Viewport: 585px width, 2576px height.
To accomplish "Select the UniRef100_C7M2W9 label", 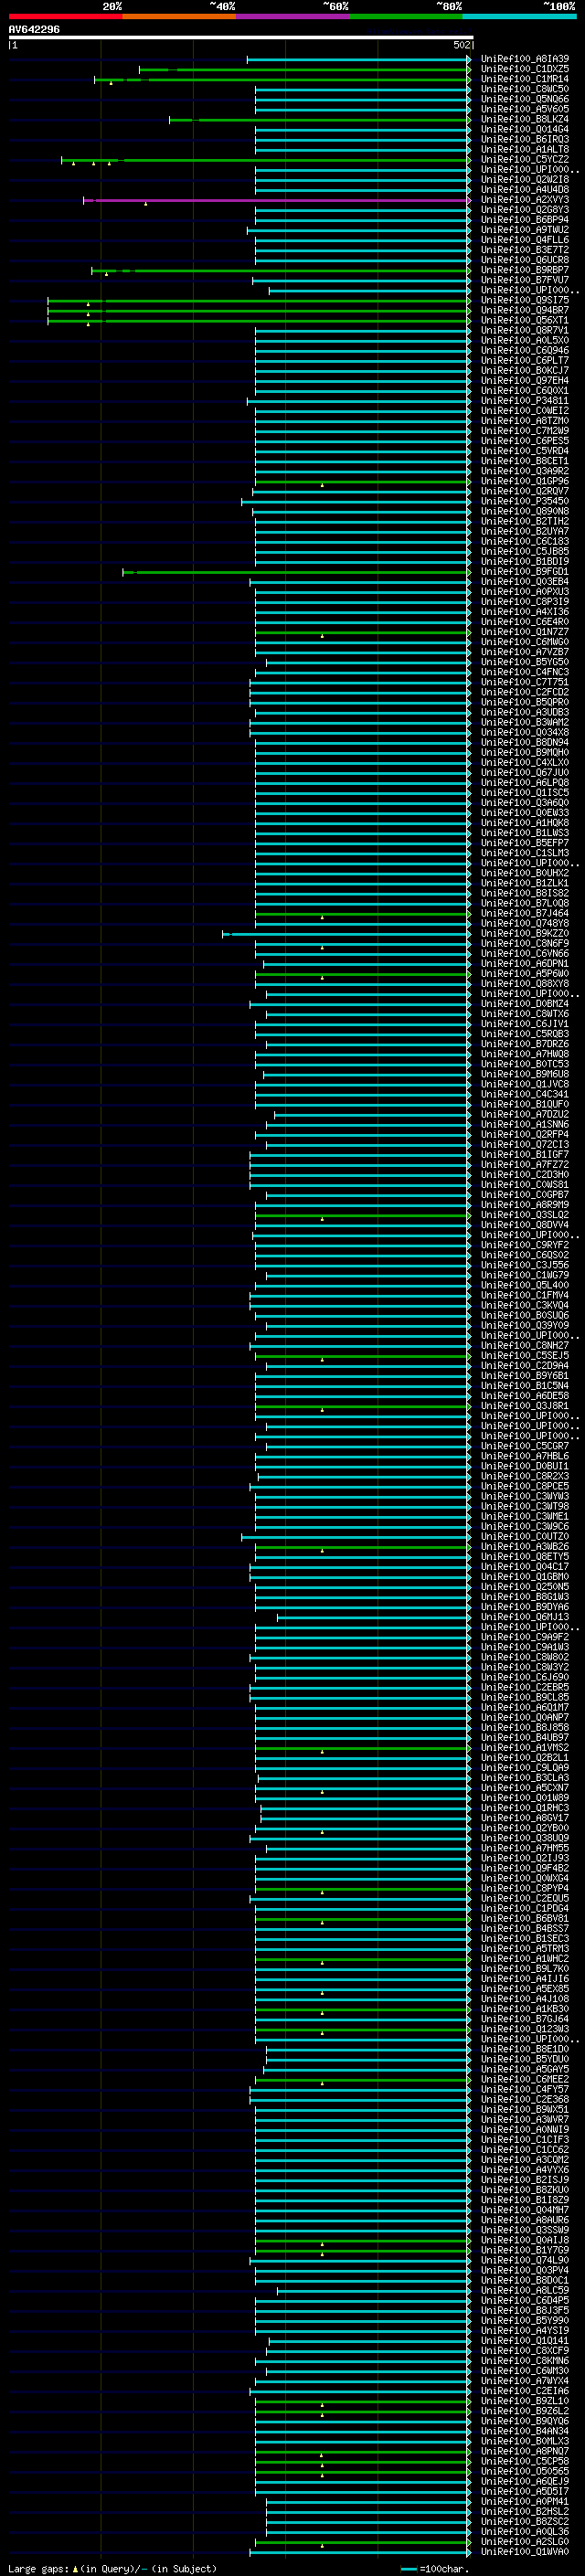I will click(x=524, y=431).
